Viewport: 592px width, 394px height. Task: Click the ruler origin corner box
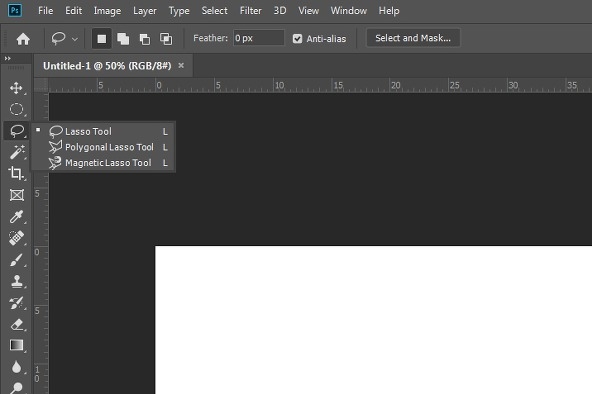tap(41, 85)
